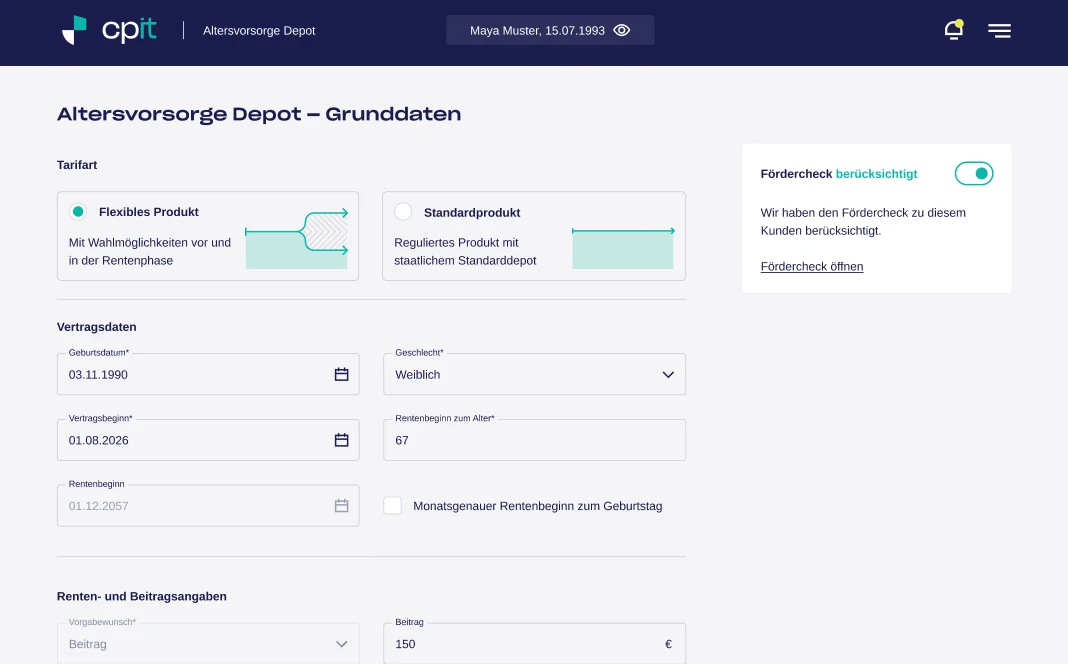Open the notification bell
The height and width of the screenshot is (664, 1068).
coord(954,30)
